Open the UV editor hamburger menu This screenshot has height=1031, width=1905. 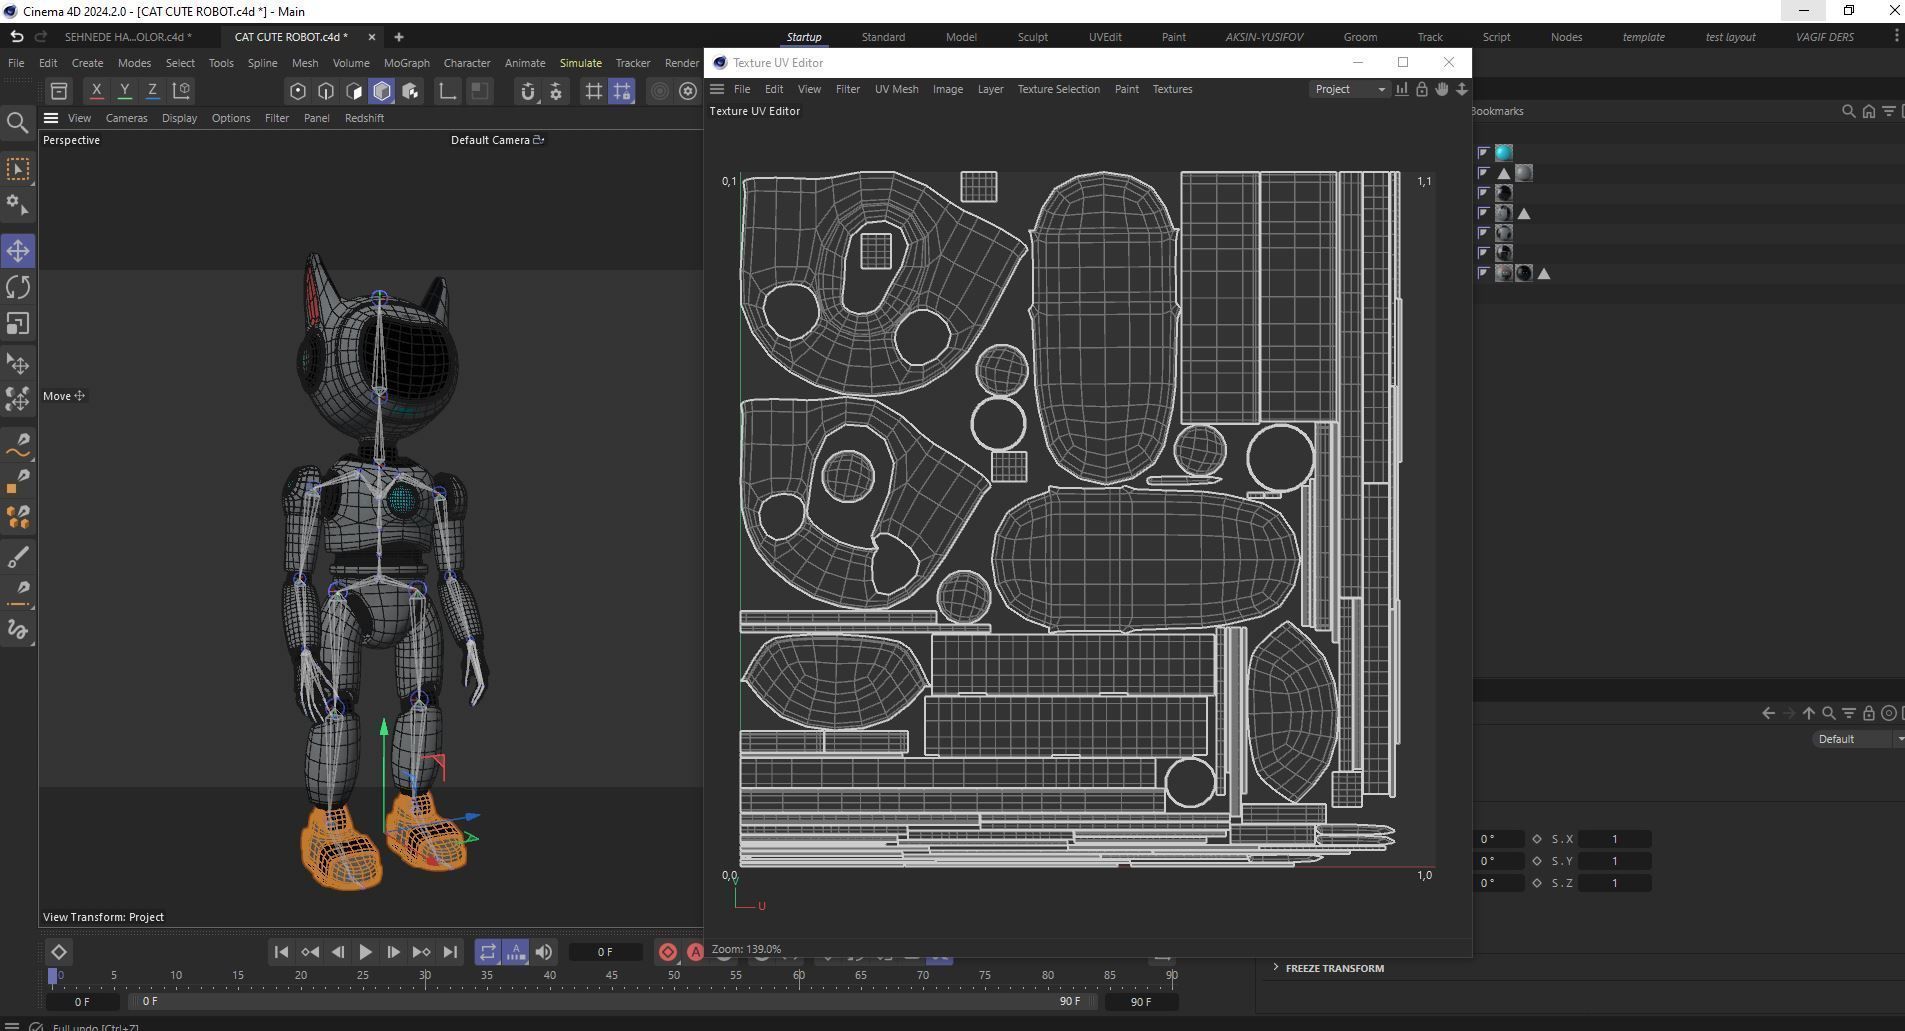[717, 89]
